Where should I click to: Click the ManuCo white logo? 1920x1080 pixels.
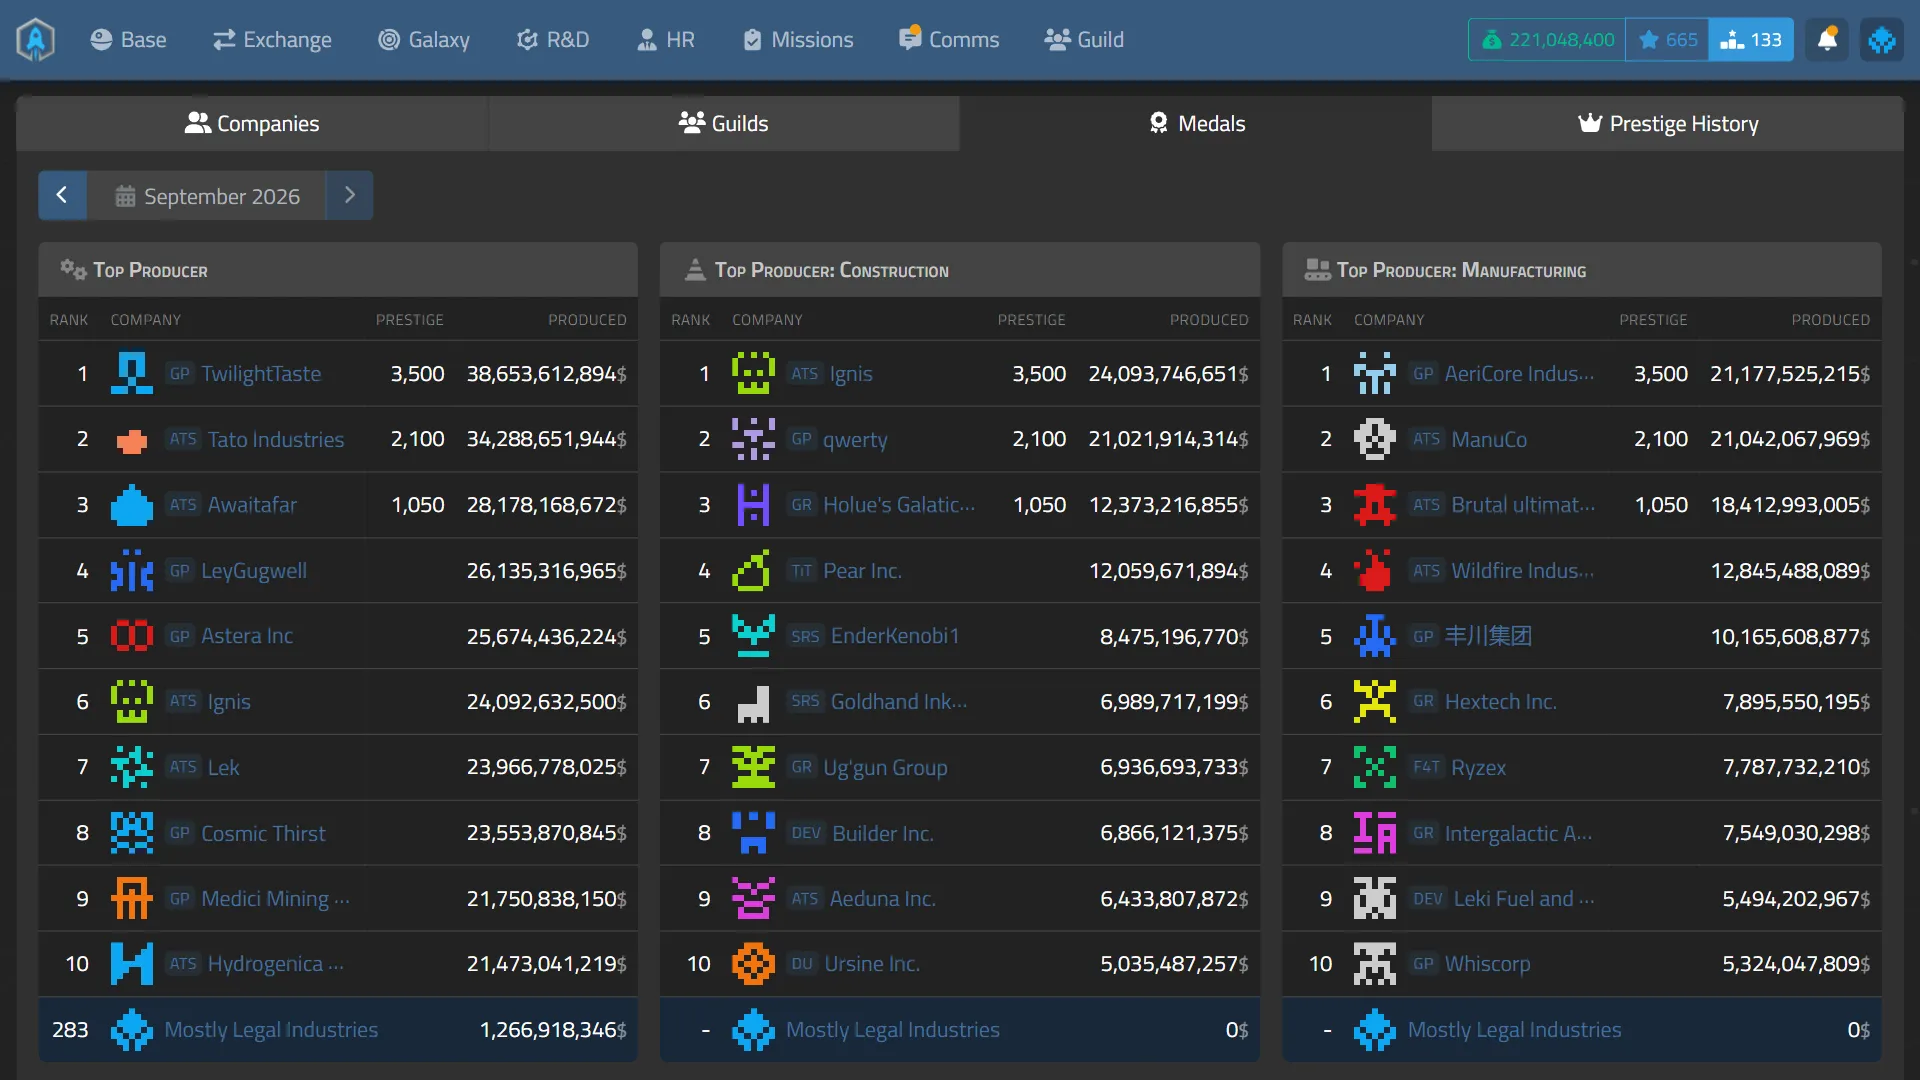point(1375,439)
